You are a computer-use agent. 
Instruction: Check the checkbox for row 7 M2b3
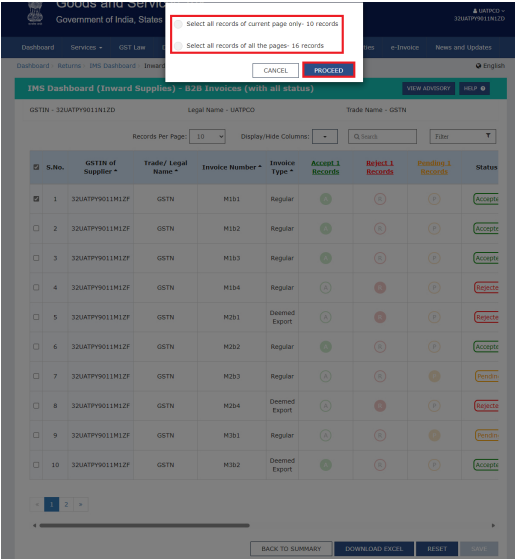(36, 376)
